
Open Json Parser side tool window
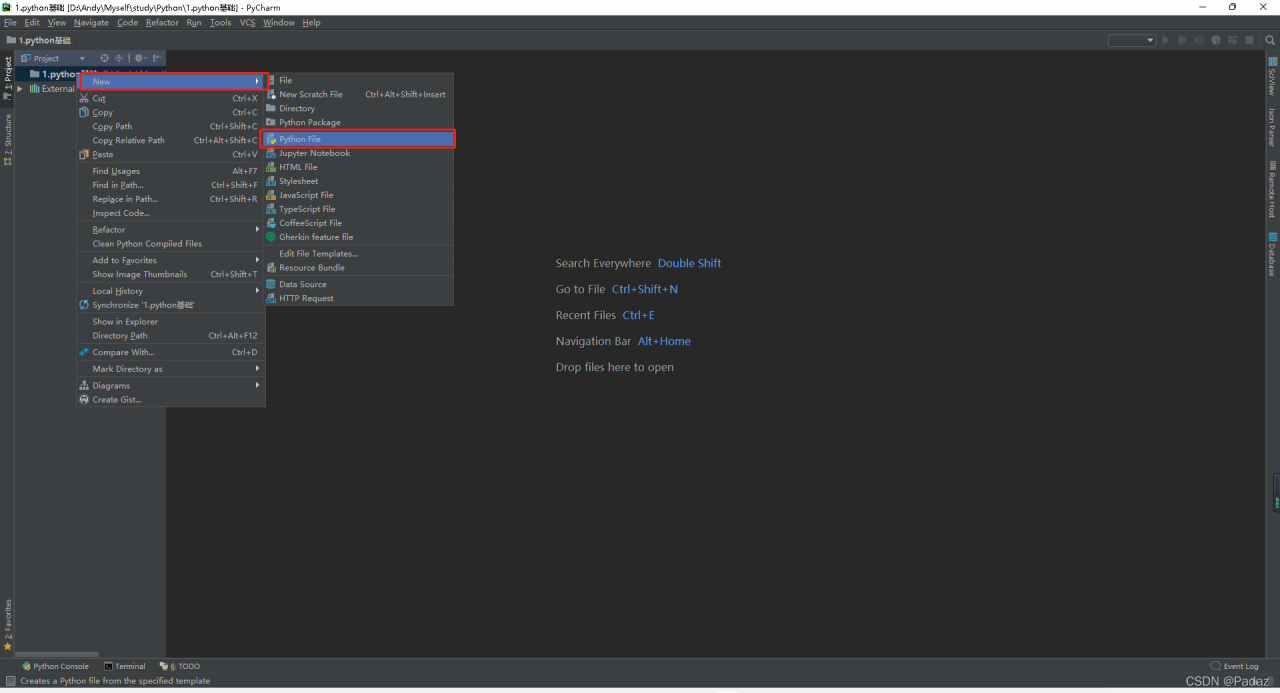(1272, 127)
